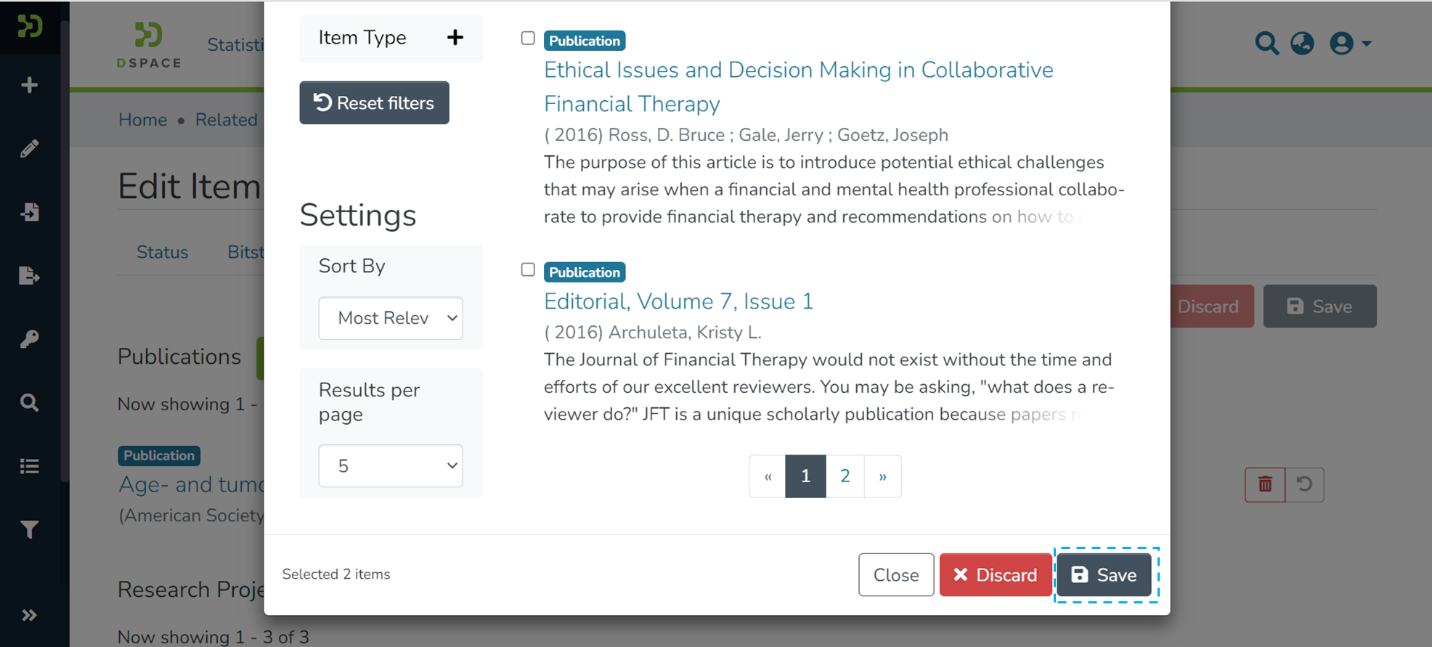Click the red trash delete icon
The image size is (1432, 647).
(1265, 485)
